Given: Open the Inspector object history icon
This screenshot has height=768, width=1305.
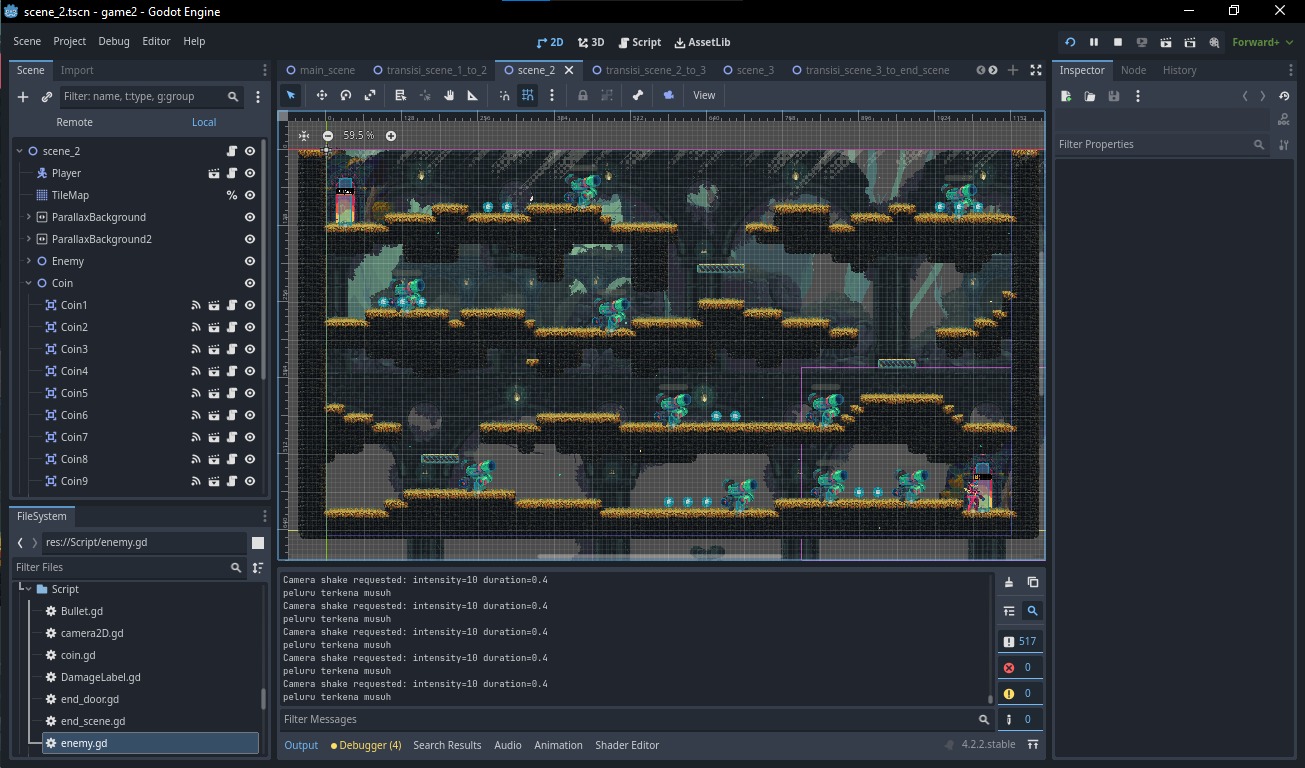Looking at the screenshot, I should (x=1284, y=96).
